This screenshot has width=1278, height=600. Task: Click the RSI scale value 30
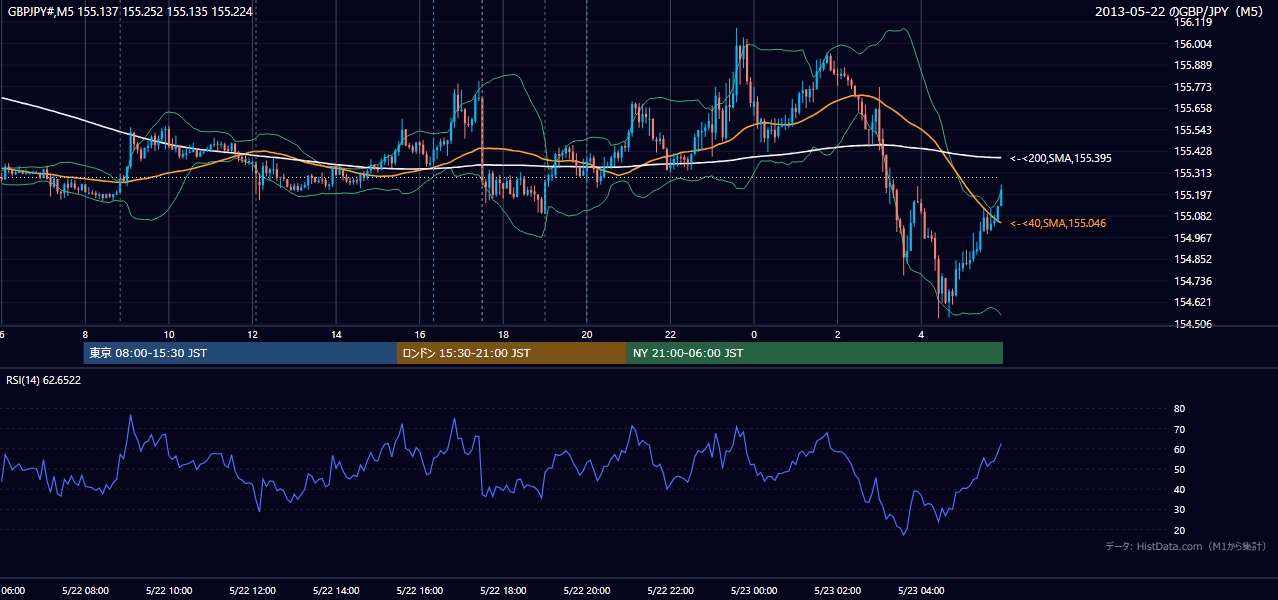click(x=1180, y=510)
